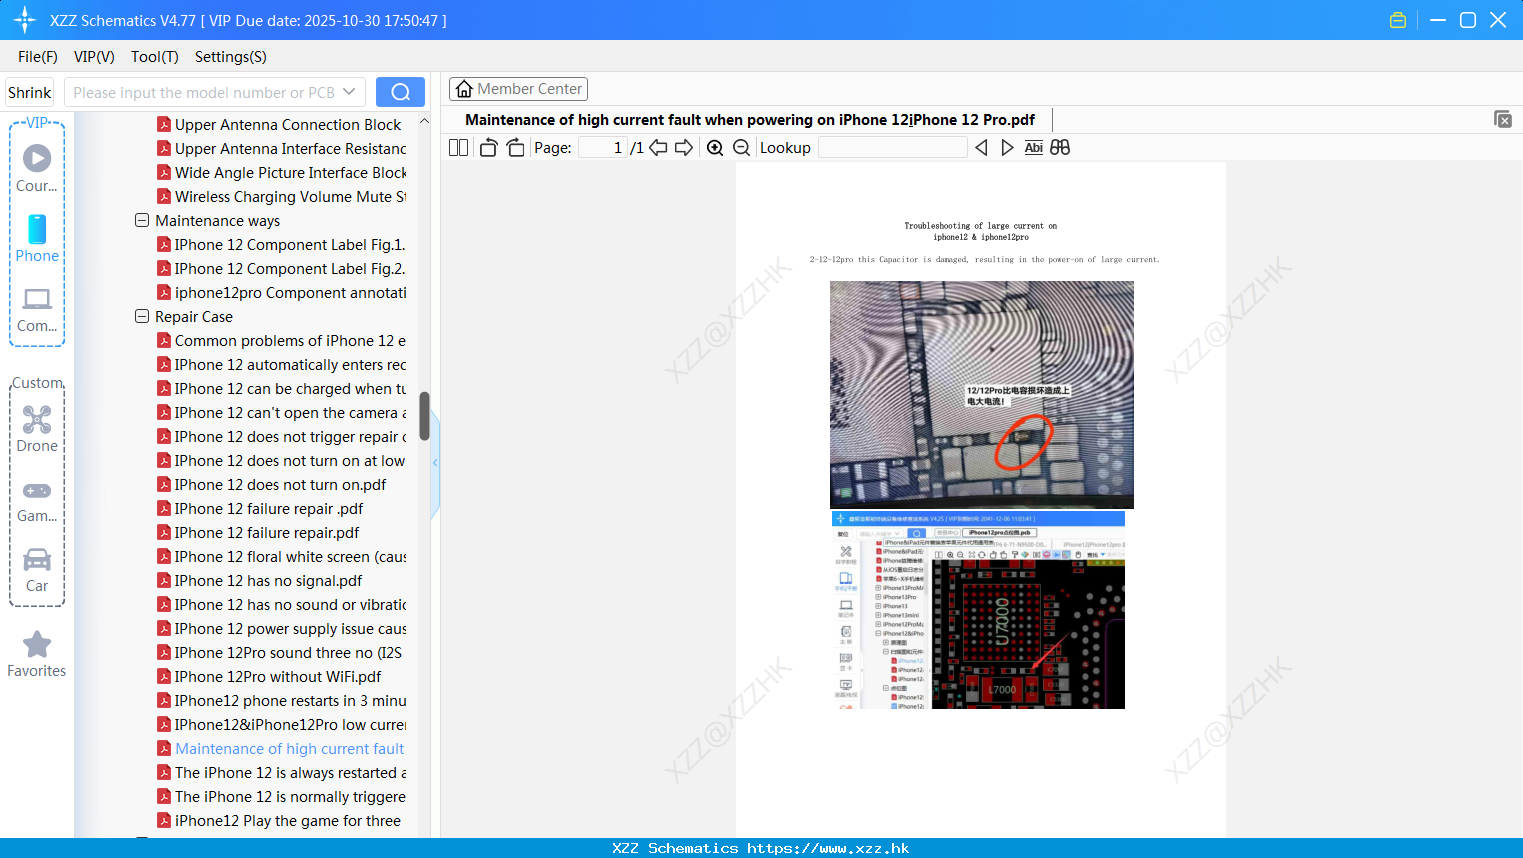This screenshot has width=1523, height=858.
Task: Click the XZZ Schematics app logo
Action: [x=25, y=20]
